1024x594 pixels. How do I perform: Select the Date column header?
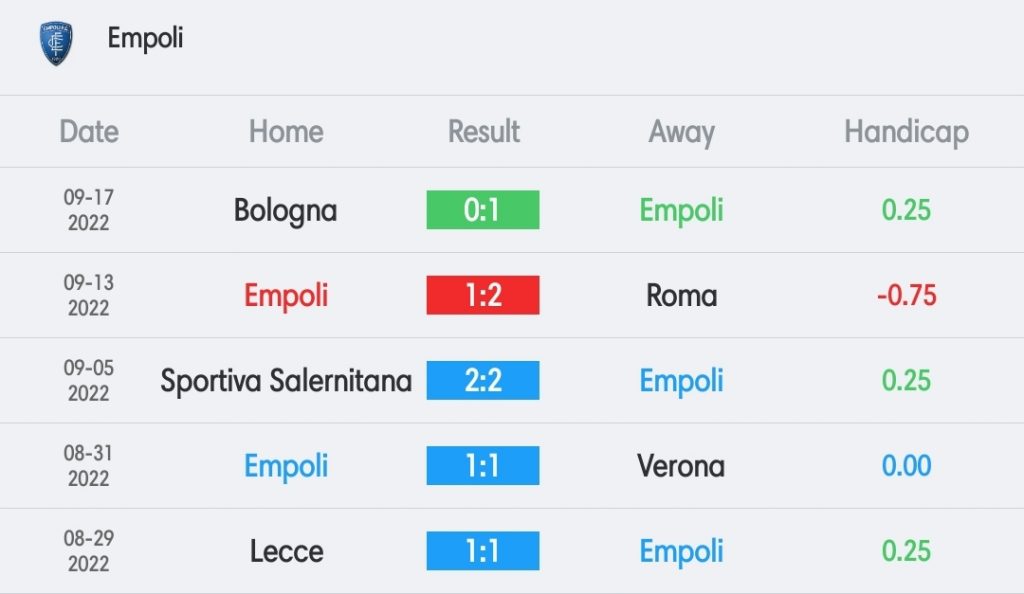pos(89,132)
